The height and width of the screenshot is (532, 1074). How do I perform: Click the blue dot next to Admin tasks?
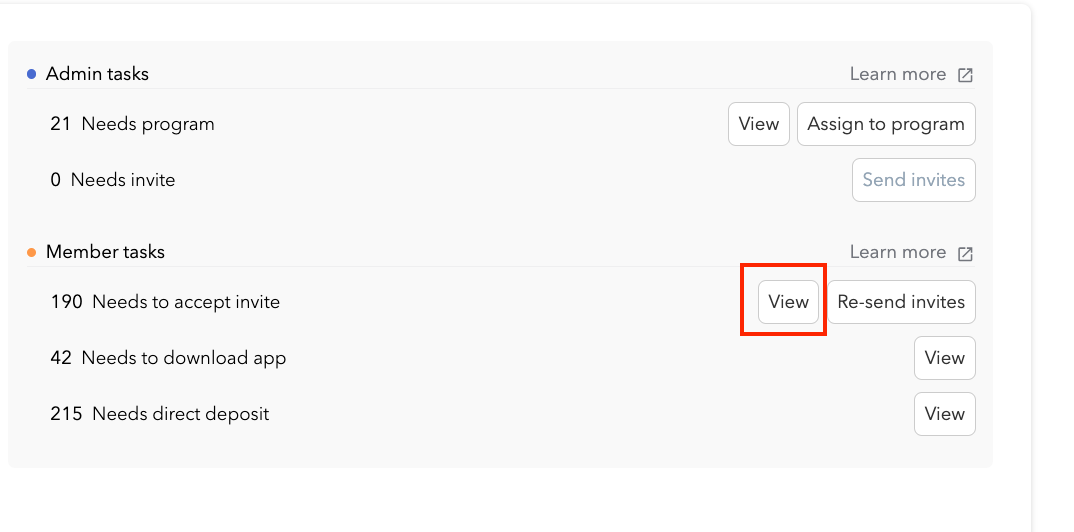[32, 74]
